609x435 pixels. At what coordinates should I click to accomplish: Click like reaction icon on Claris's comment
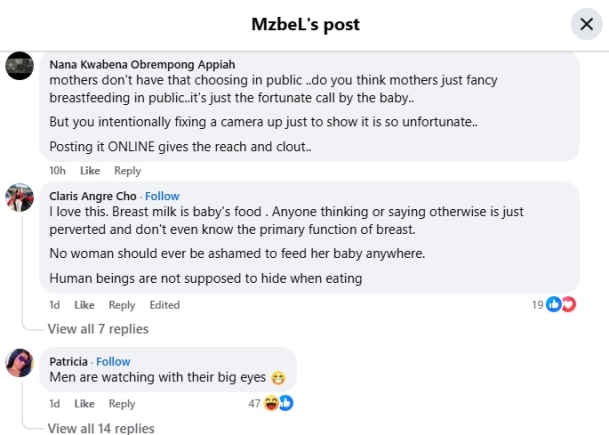553,305
